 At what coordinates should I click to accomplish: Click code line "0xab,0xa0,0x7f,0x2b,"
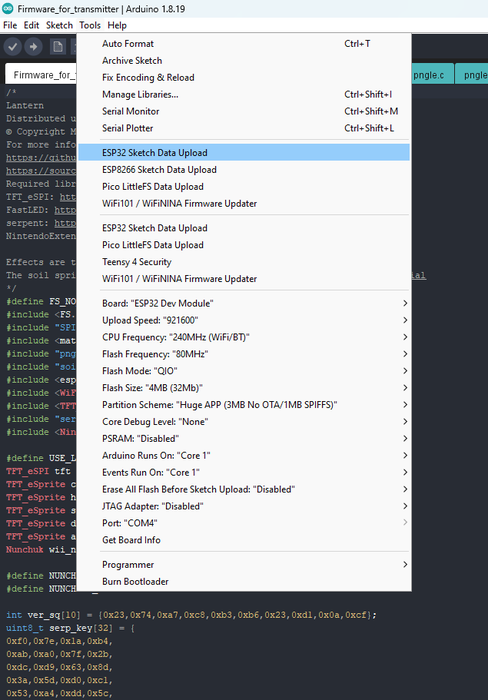coord(59,654)
